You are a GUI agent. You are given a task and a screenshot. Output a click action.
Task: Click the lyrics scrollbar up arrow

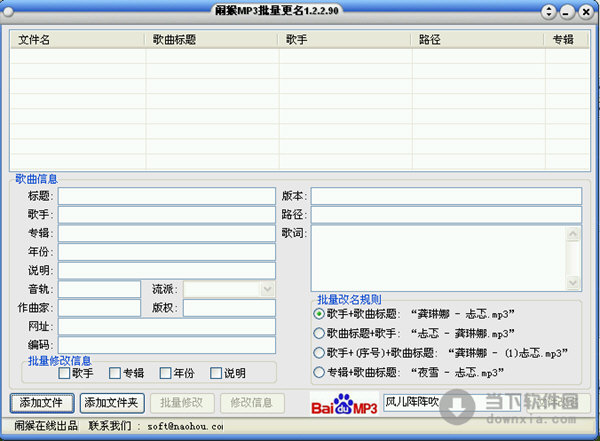click(x=573, y=234)
